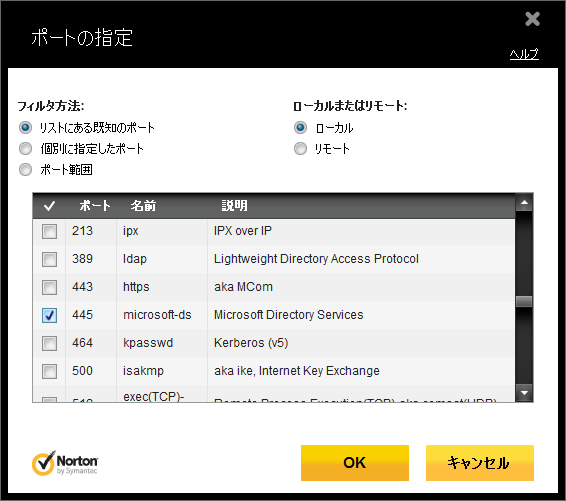The image size is (566, 501).
Task: Choose the ポート範囲 radio button
Action: pos(25,169)
